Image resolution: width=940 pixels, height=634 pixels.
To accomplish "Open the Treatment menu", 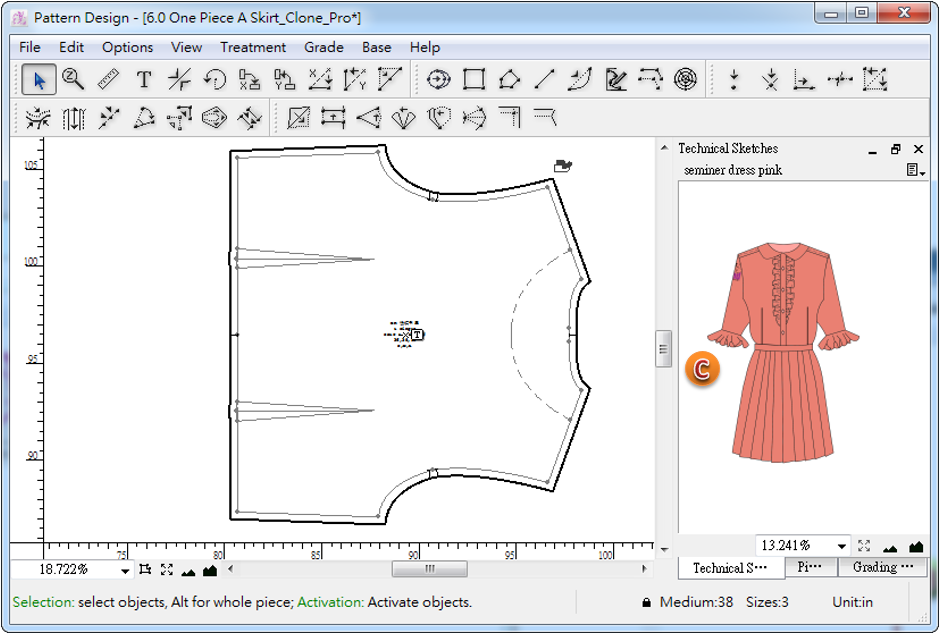I will (x=253, y=47).
